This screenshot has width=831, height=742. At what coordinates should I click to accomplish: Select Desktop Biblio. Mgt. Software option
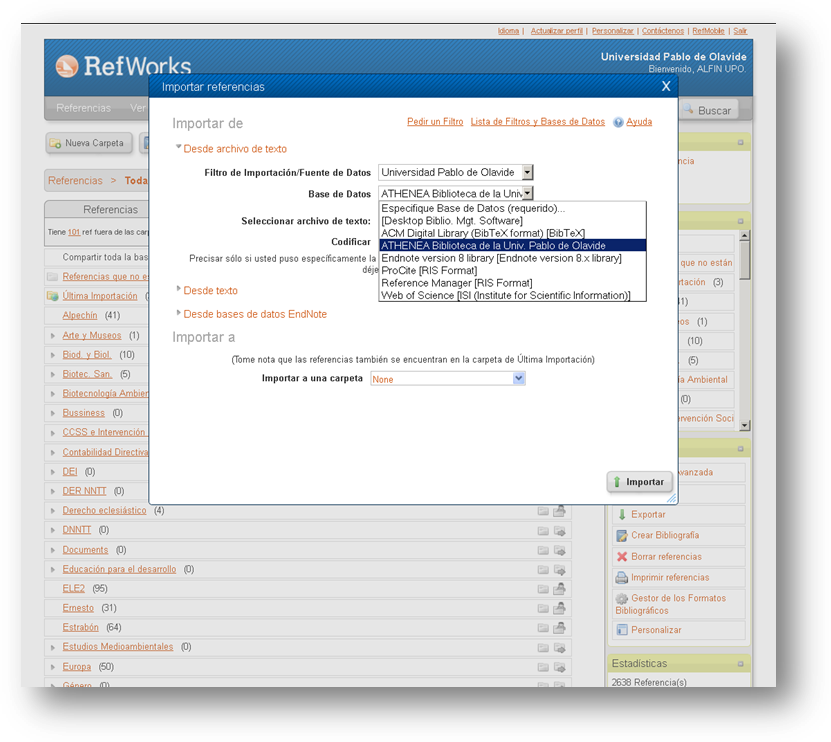click(512, 220)
